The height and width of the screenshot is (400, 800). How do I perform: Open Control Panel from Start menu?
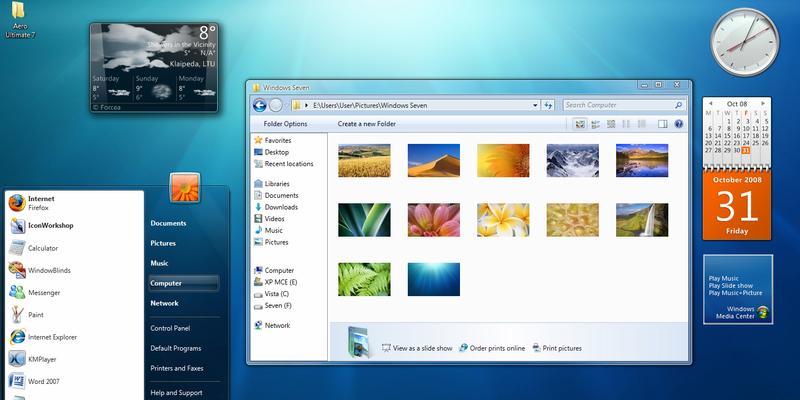tap(170, 329)
